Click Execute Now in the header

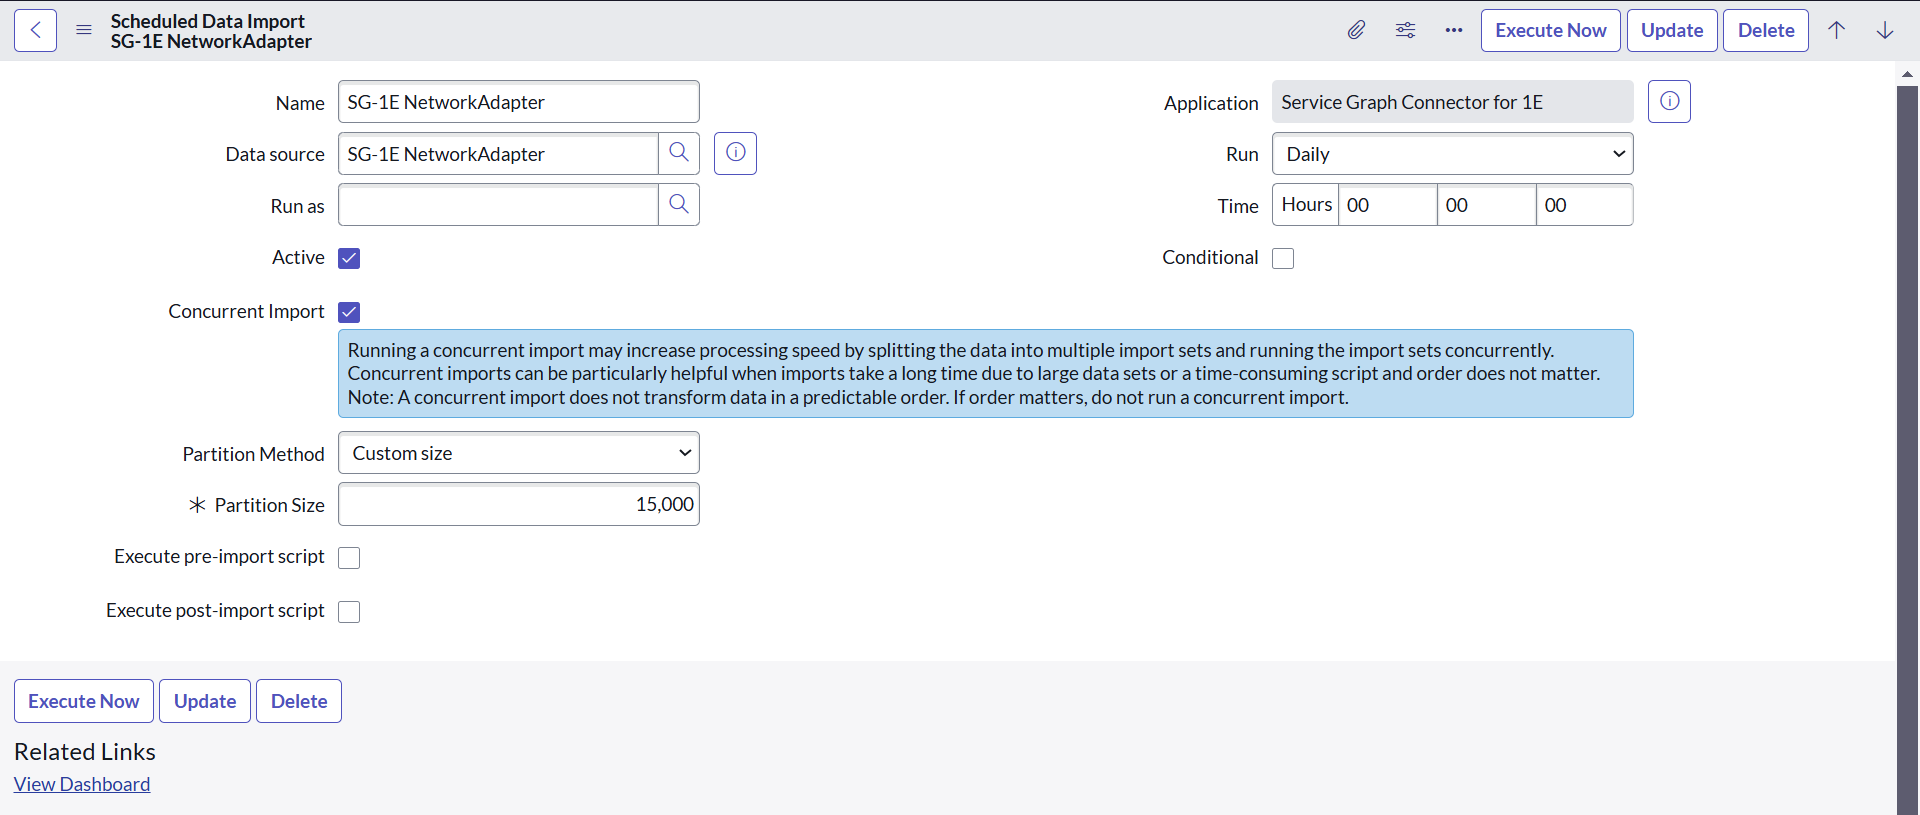pyautogui.click(x=1550, y=30)
